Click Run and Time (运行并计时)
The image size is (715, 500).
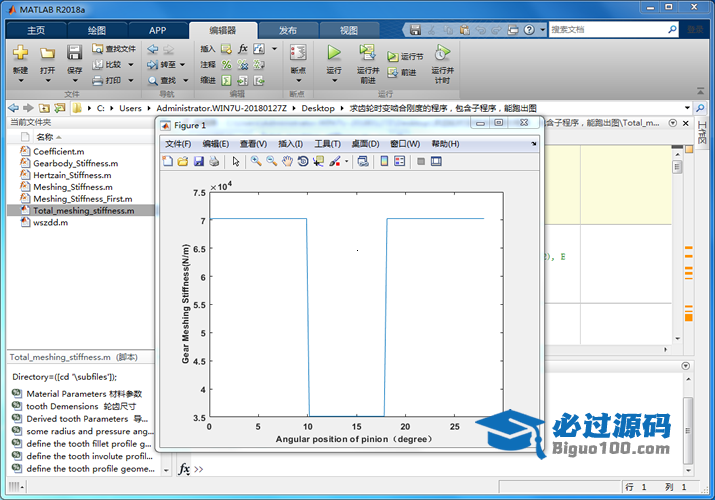point(442,64)
